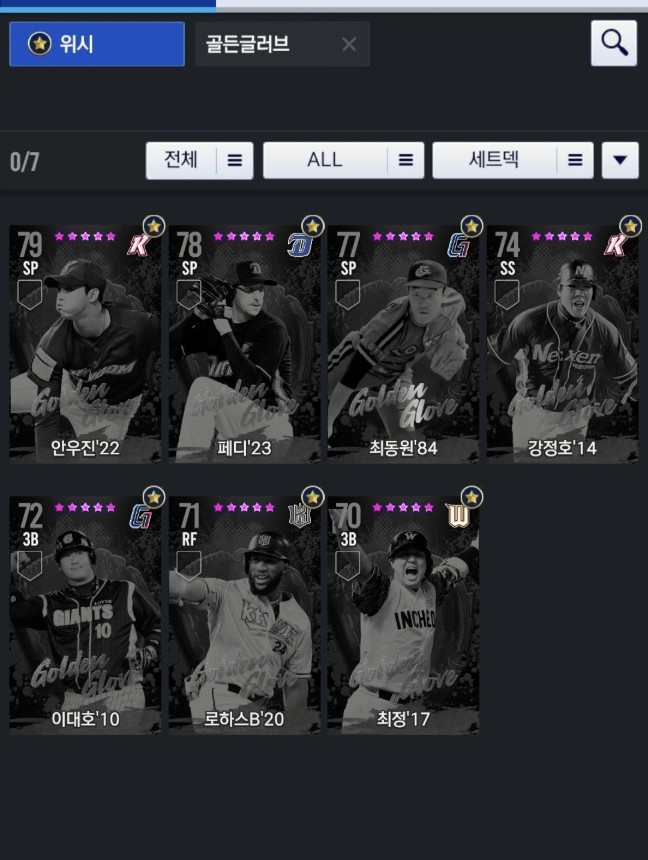The height and width of the screenshot is (860, 648).
Task: Toggle wish star on 강정호'14 card
Action: (630, 226)
